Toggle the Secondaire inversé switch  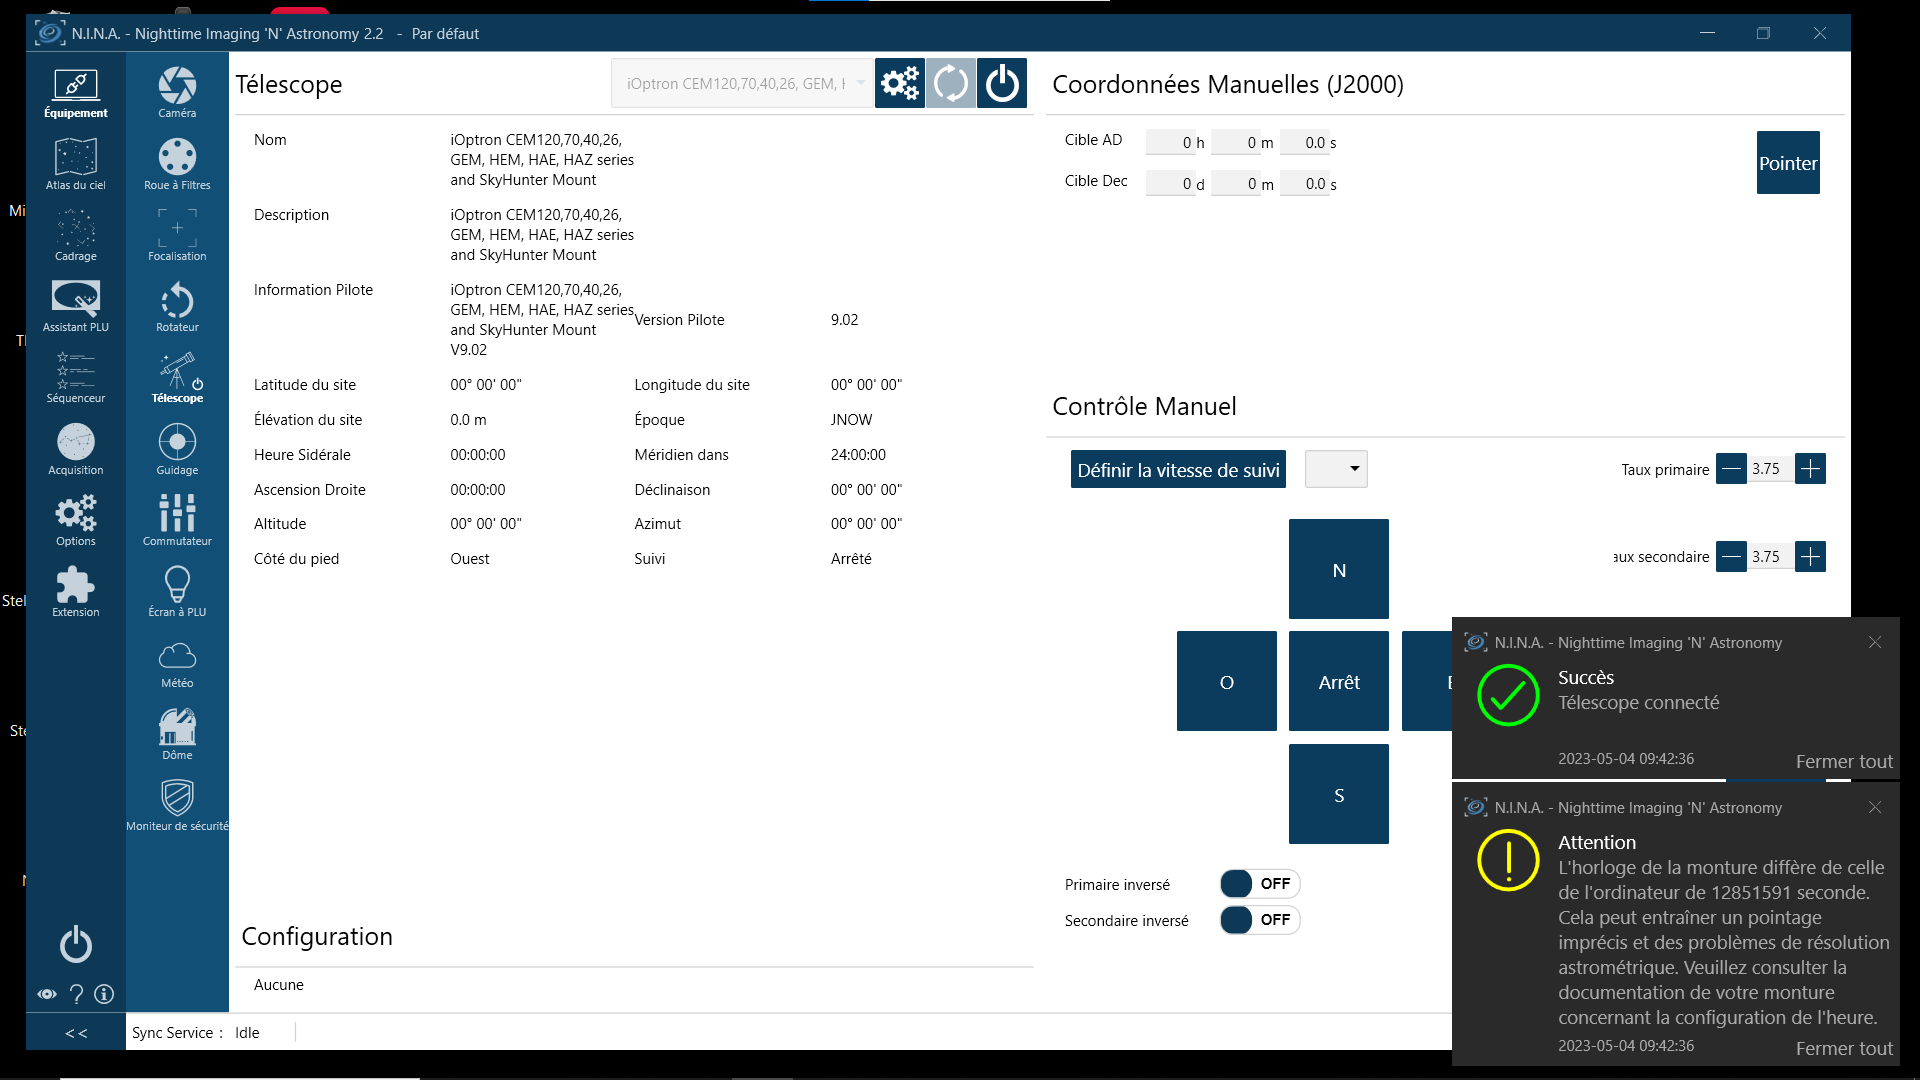pyautogui.click(x=1259, y=920)
